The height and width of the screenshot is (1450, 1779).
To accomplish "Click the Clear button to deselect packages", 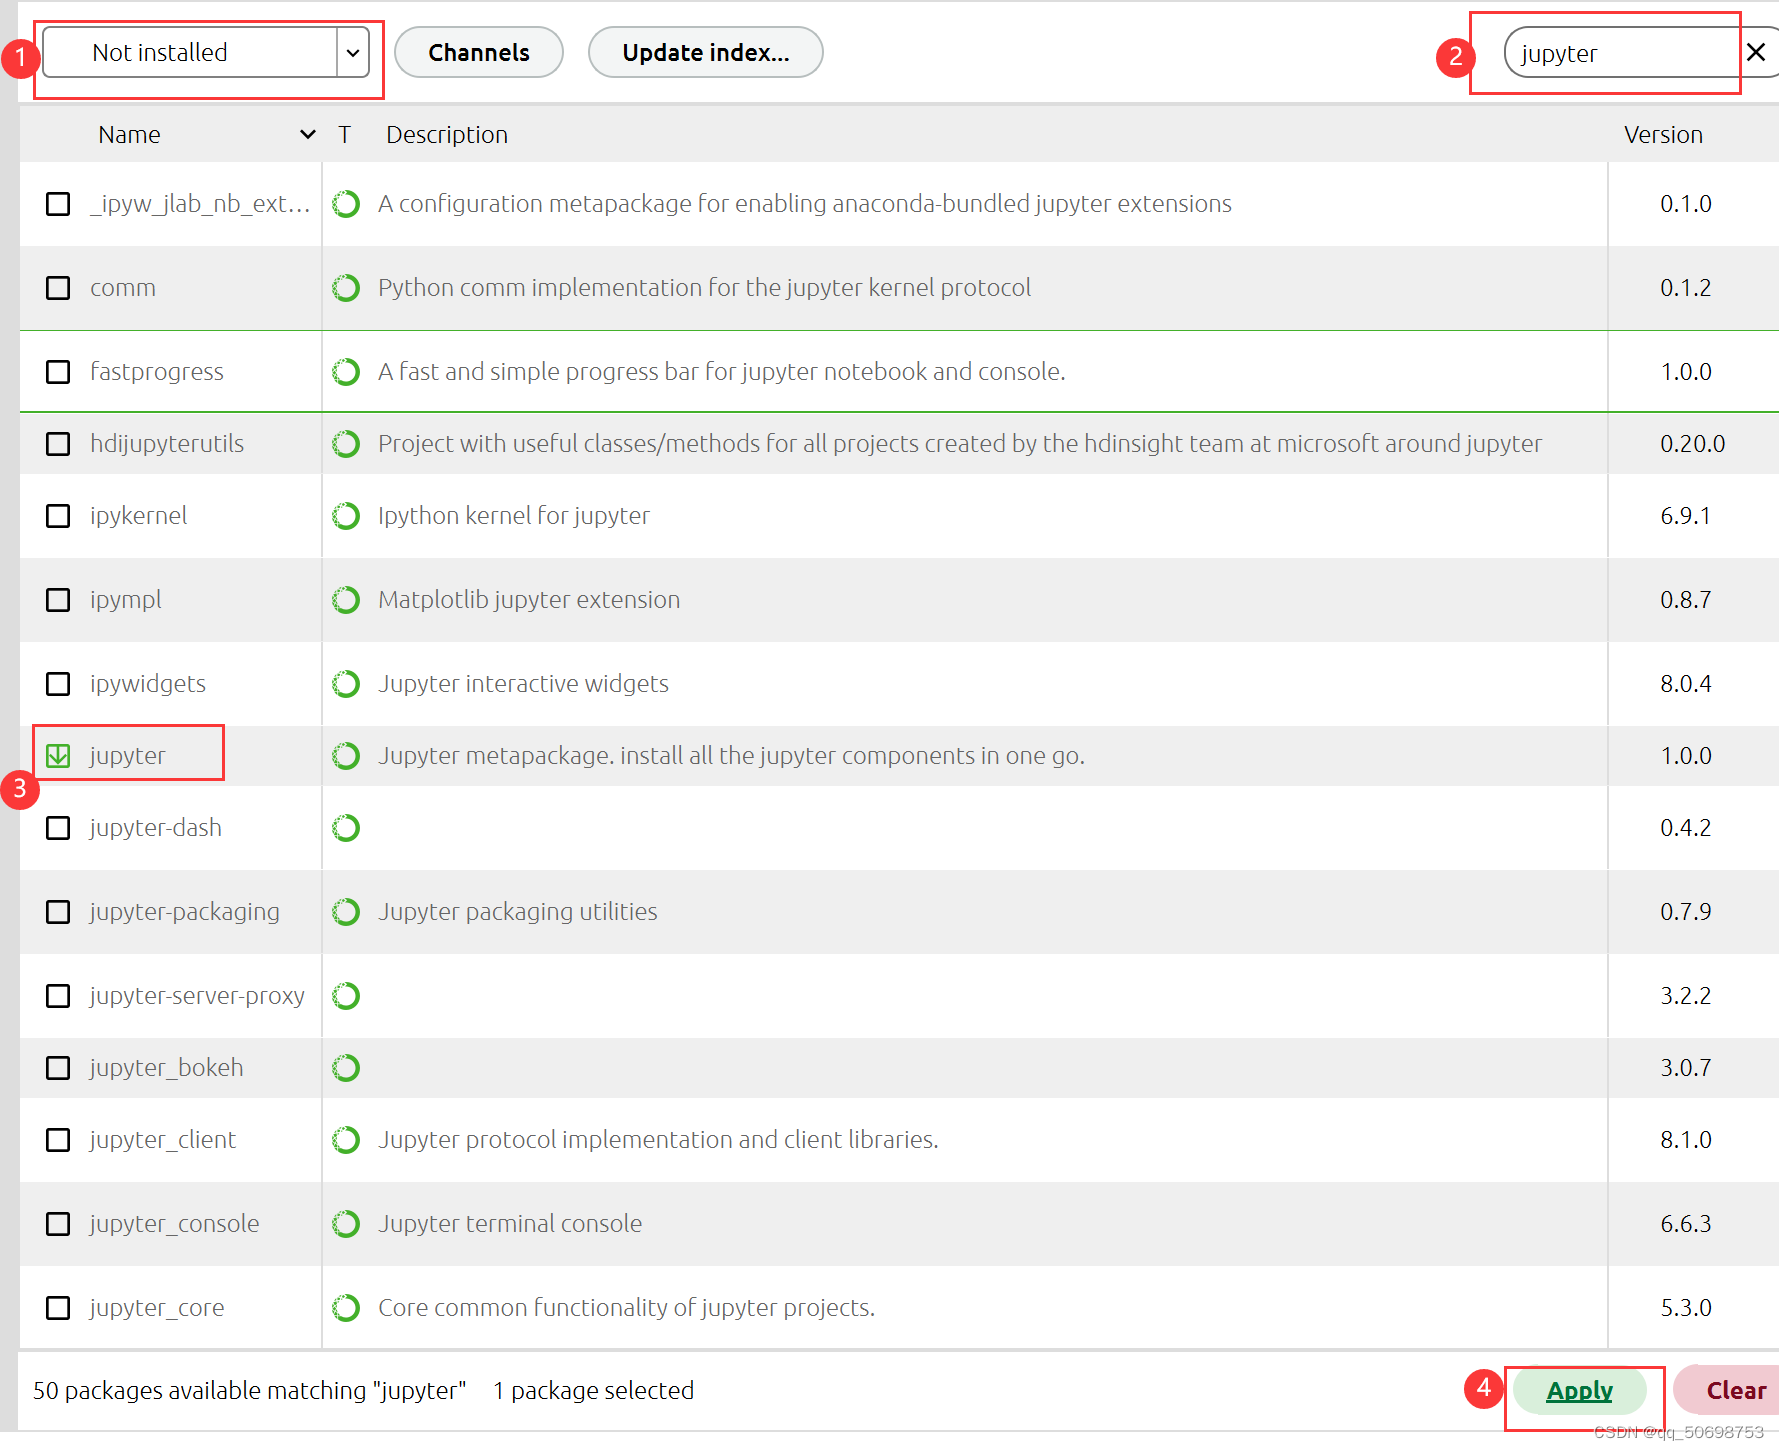I will coord(1730,1390).
